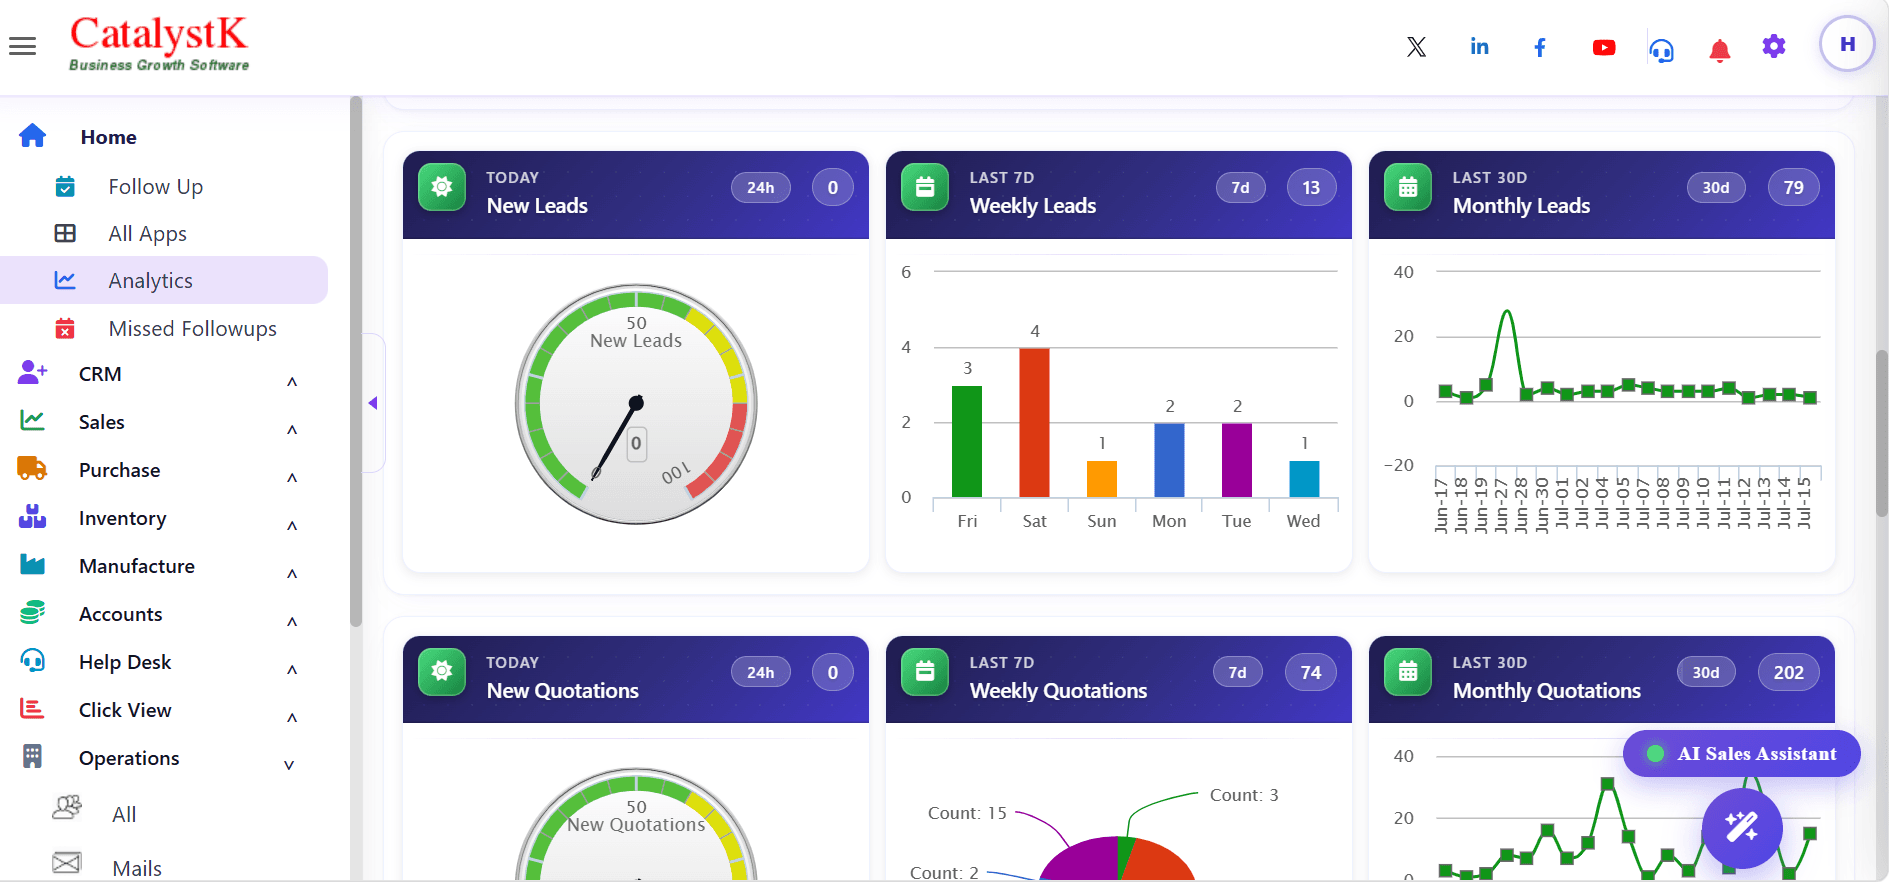
Task: Click the calendar icon on Monthly Leads card
Action: click(1408, 188)
